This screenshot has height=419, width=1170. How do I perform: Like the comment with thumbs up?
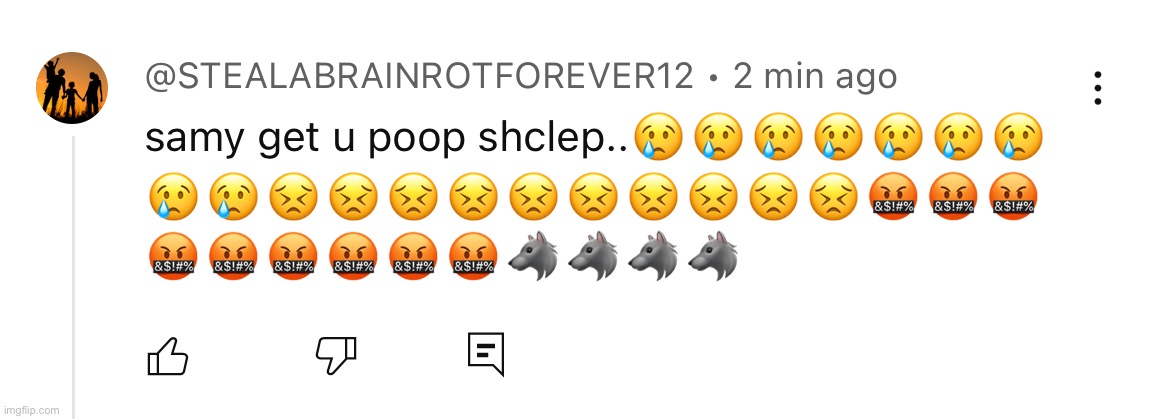pos(168,356)
